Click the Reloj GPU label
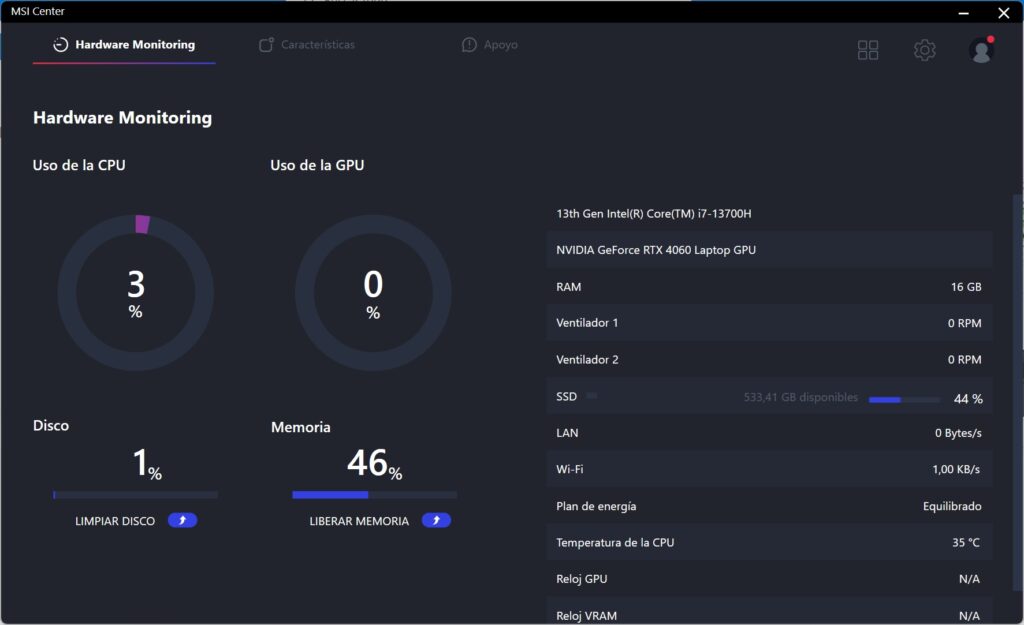Viewport: 1024px width, 625px height. click(x=582, y=579)
